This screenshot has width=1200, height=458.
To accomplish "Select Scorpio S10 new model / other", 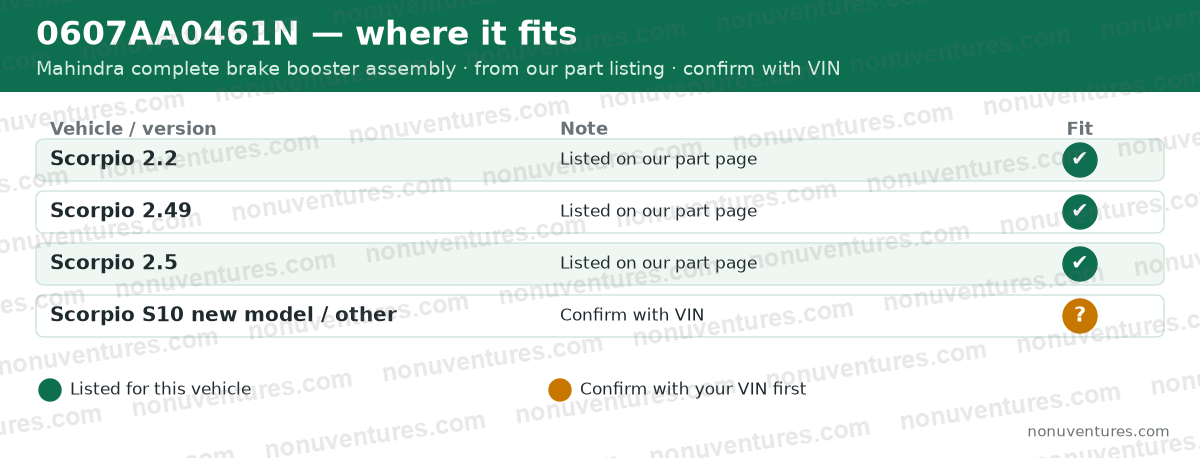I will tap(223, 314).
